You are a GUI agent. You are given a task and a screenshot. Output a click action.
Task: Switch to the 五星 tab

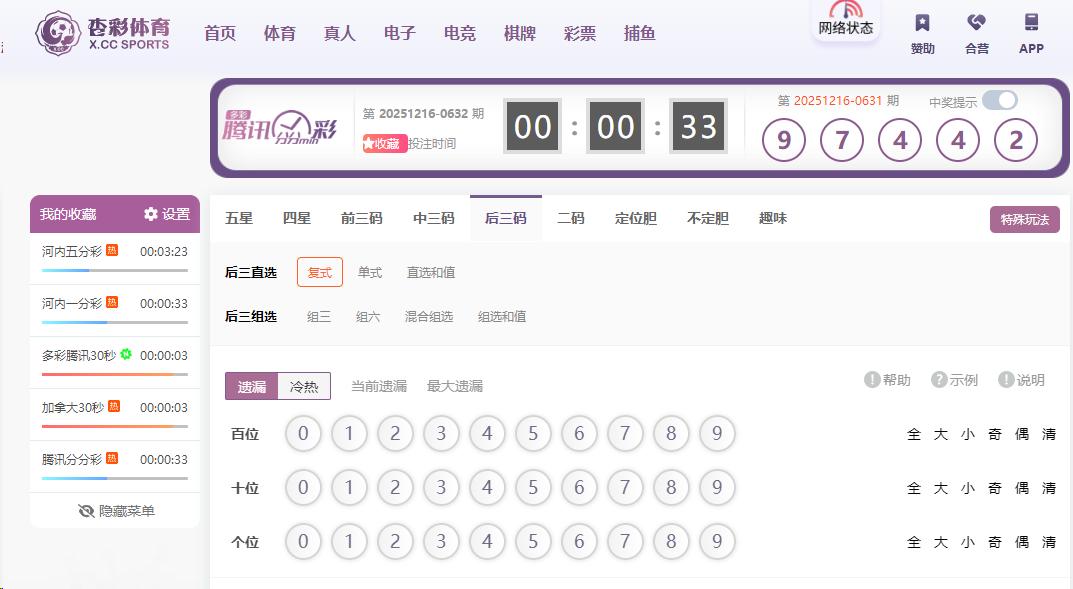coord(239,218)
